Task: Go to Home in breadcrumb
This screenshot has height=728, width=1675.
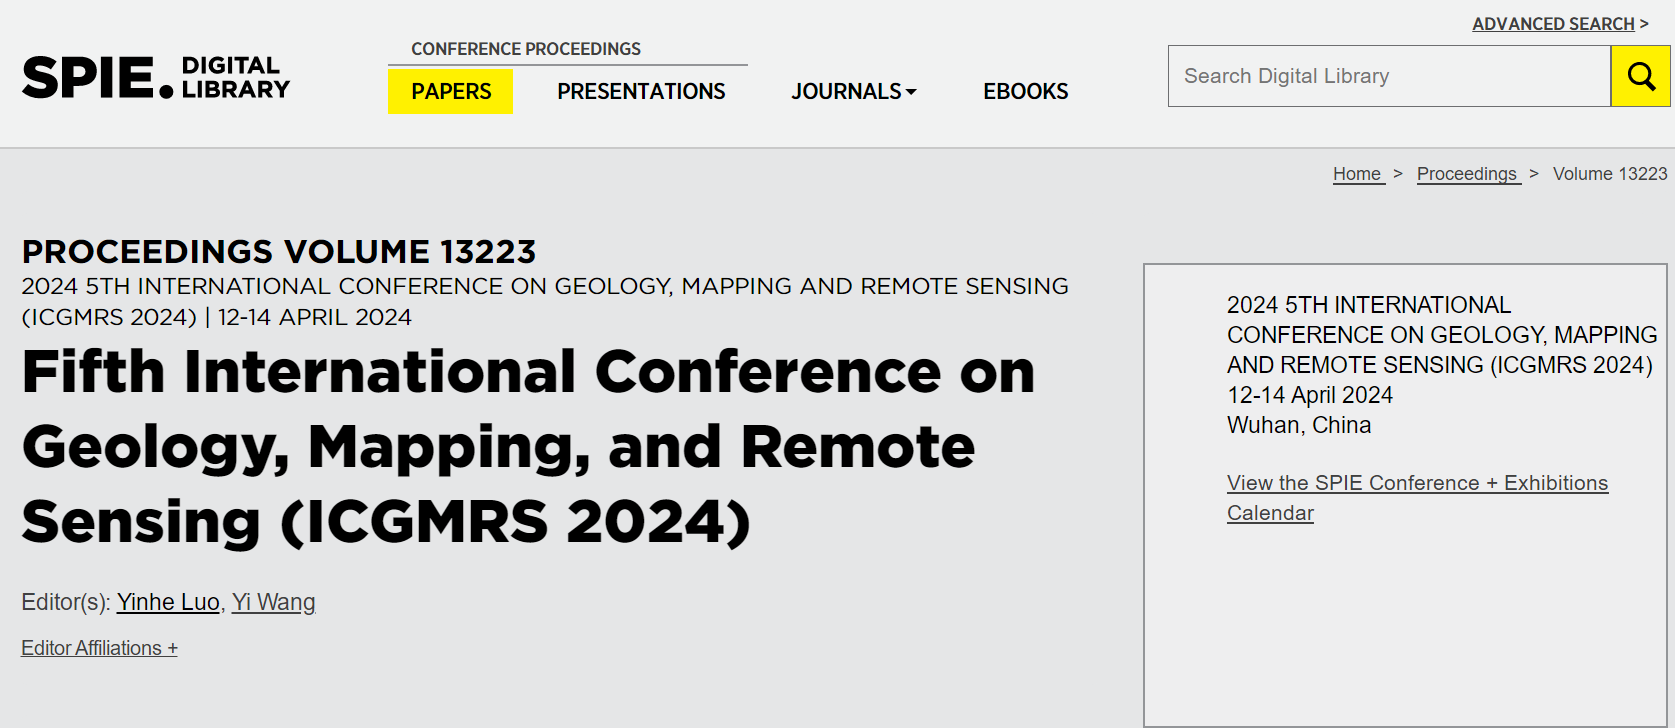Action: point(1357,174)
